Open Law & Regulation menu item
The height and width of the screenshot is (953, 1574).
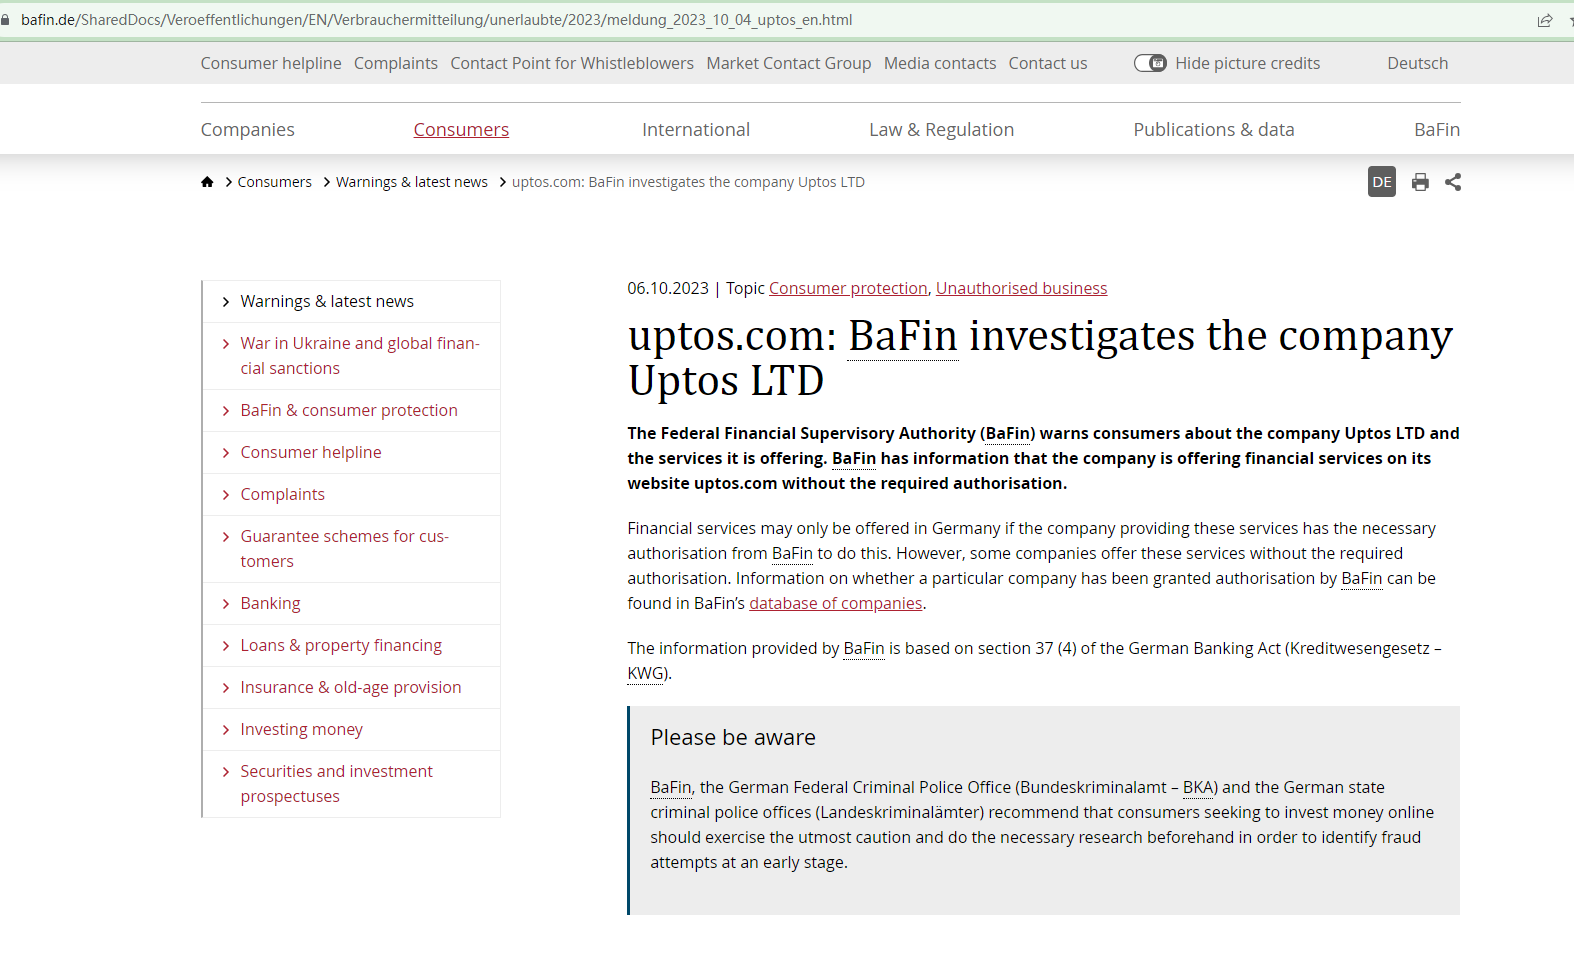[x=941, y=130]
